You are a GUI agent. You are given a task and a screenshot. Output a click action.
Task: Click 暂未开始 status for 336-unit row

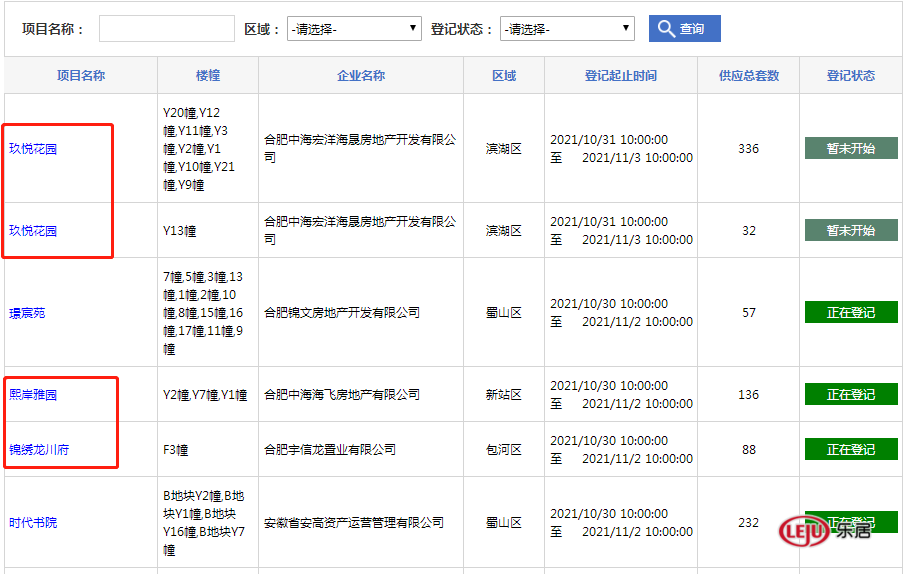(851, 148)
